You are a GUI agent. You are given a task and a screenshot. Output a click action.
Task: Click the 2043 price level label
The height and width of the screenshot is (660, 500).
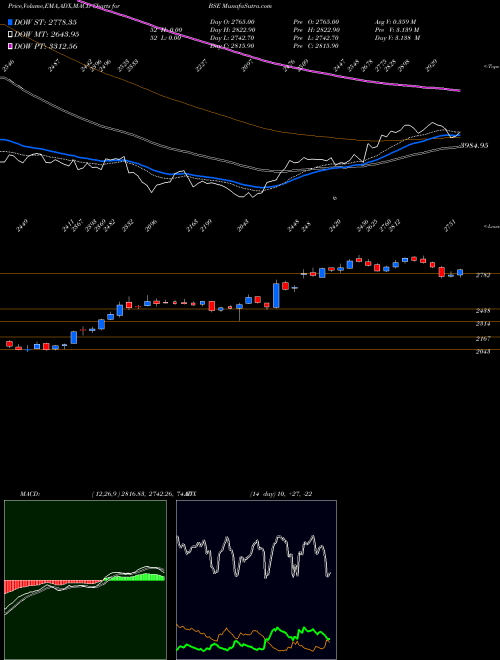(483, 351)
